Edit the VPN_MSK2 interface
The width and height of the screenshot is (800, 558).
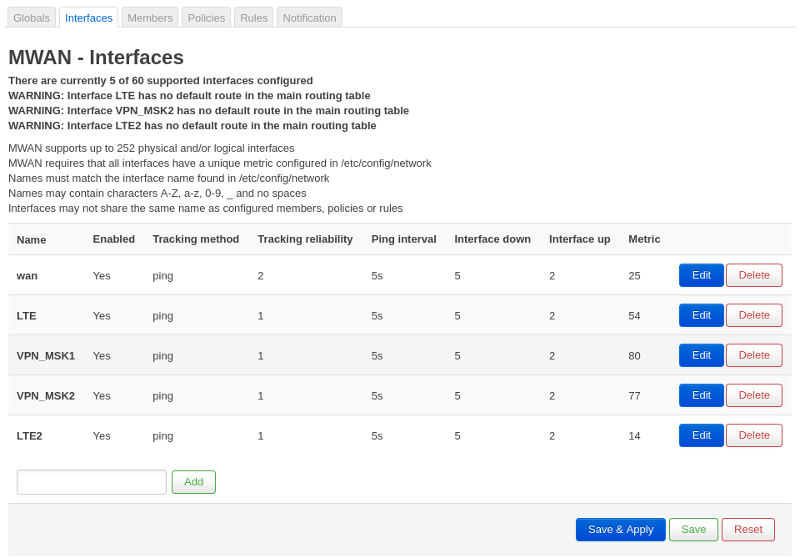[701, 395]
